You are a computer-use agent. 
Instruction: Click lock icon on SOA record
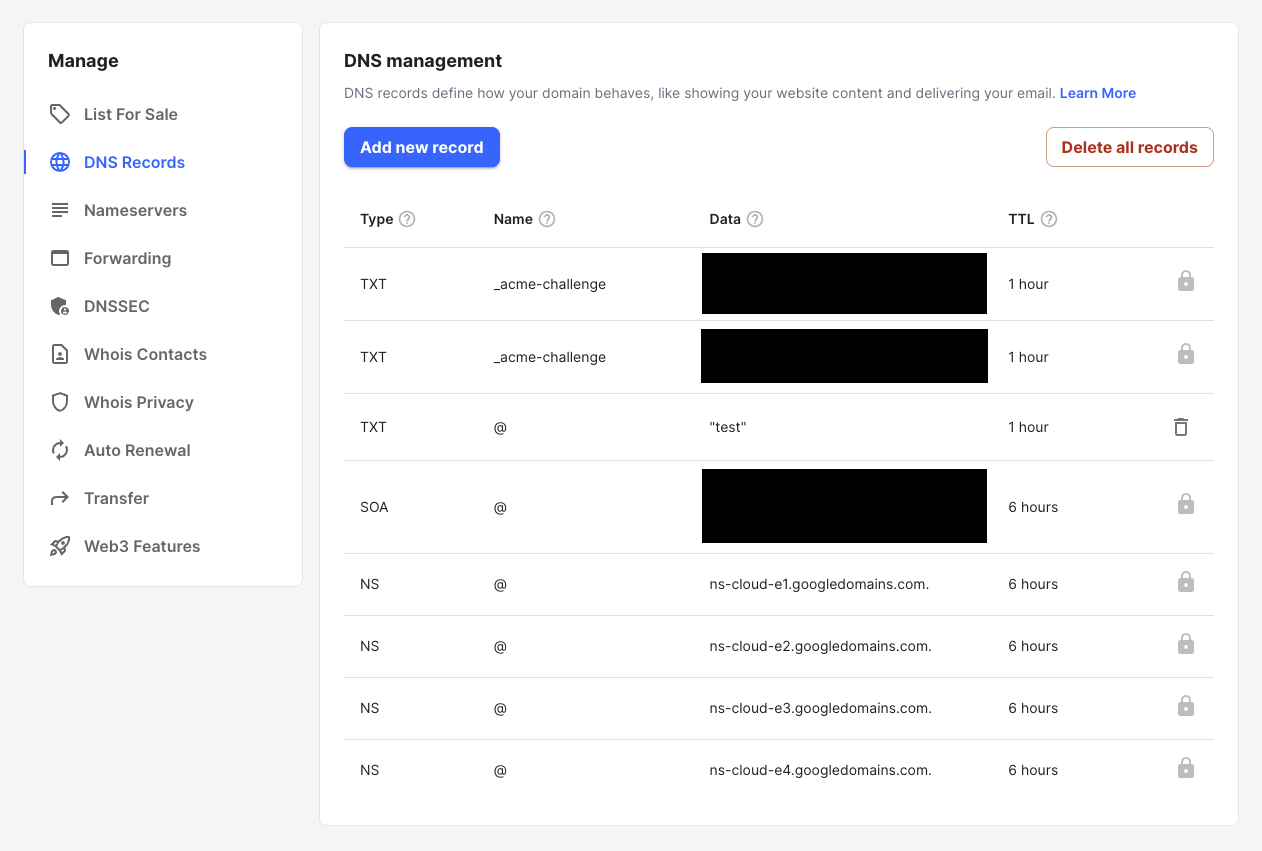click(x=1185, y=505)
